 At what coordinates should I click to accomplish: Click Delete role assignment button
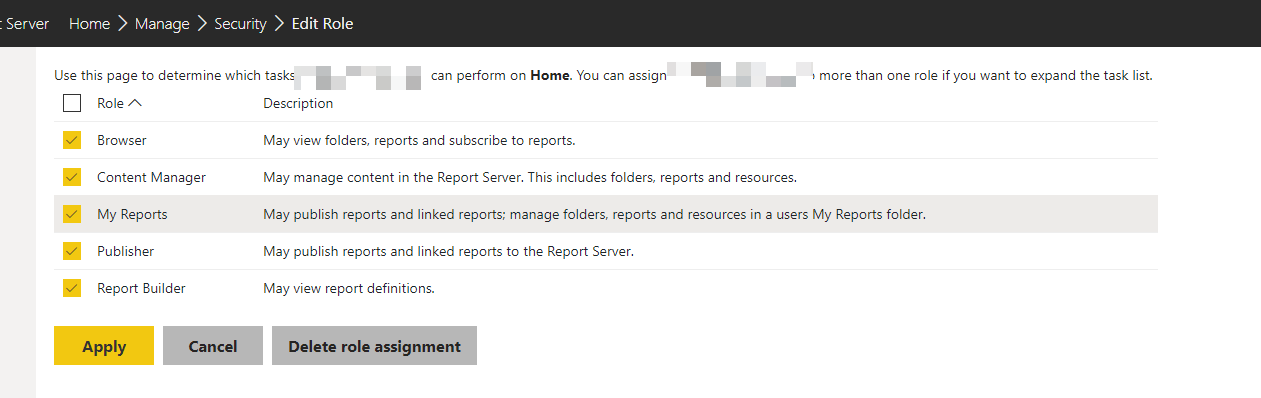point(374,346)
